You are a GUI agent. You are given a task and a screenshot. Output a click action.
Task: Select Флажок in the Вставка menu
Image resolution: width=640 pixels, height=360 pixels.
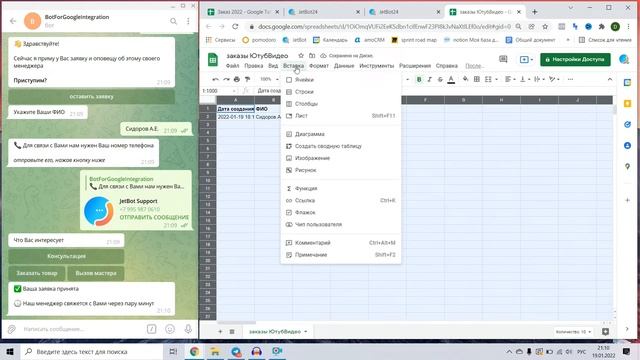point(341,212)
